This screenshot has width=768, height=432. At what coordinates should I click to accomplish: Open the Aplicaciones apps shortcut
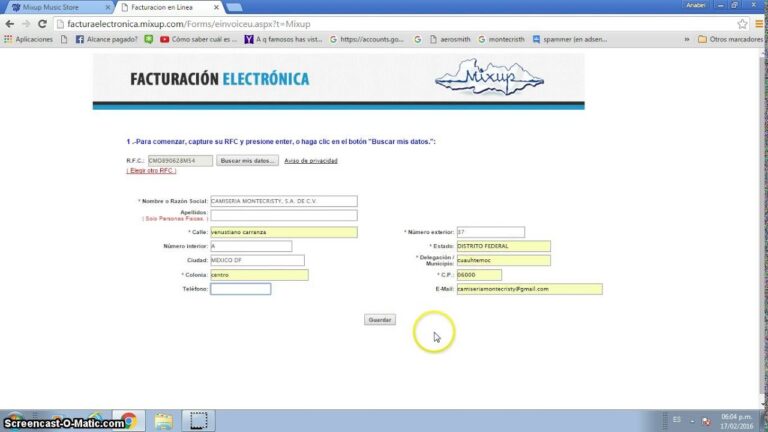tap(28, 39)
